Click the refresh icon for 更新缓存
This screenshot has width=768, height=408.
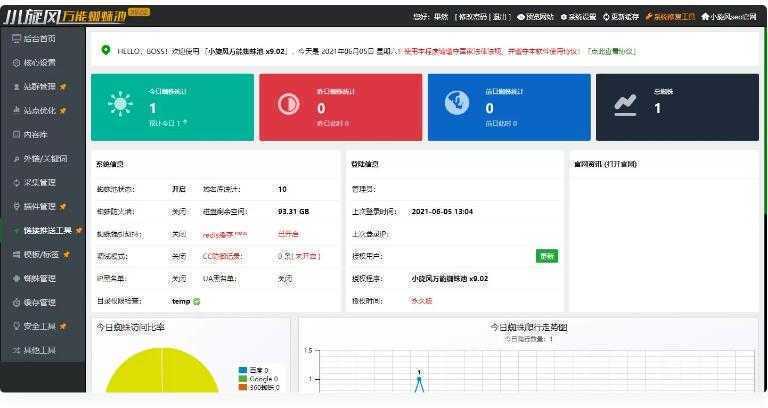click(606, 17)
